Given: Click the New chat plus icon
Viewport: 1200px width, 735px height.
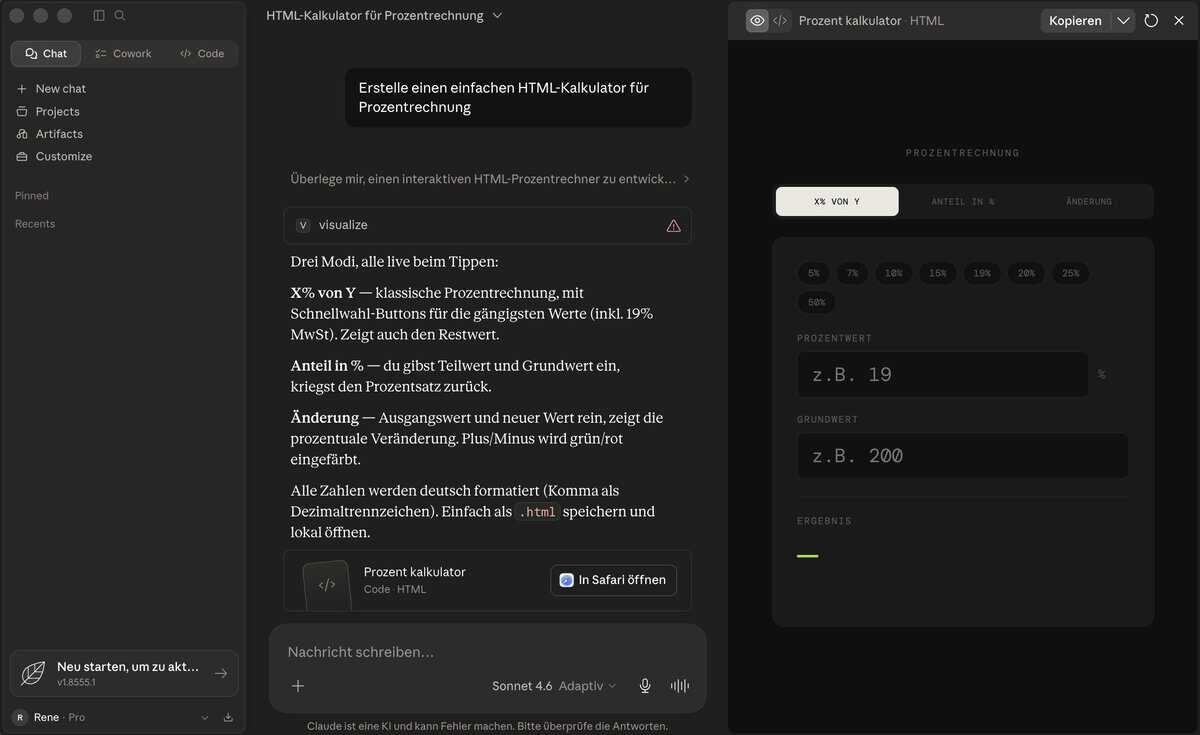Looking at the screenshot, I should tap(22, 89).
